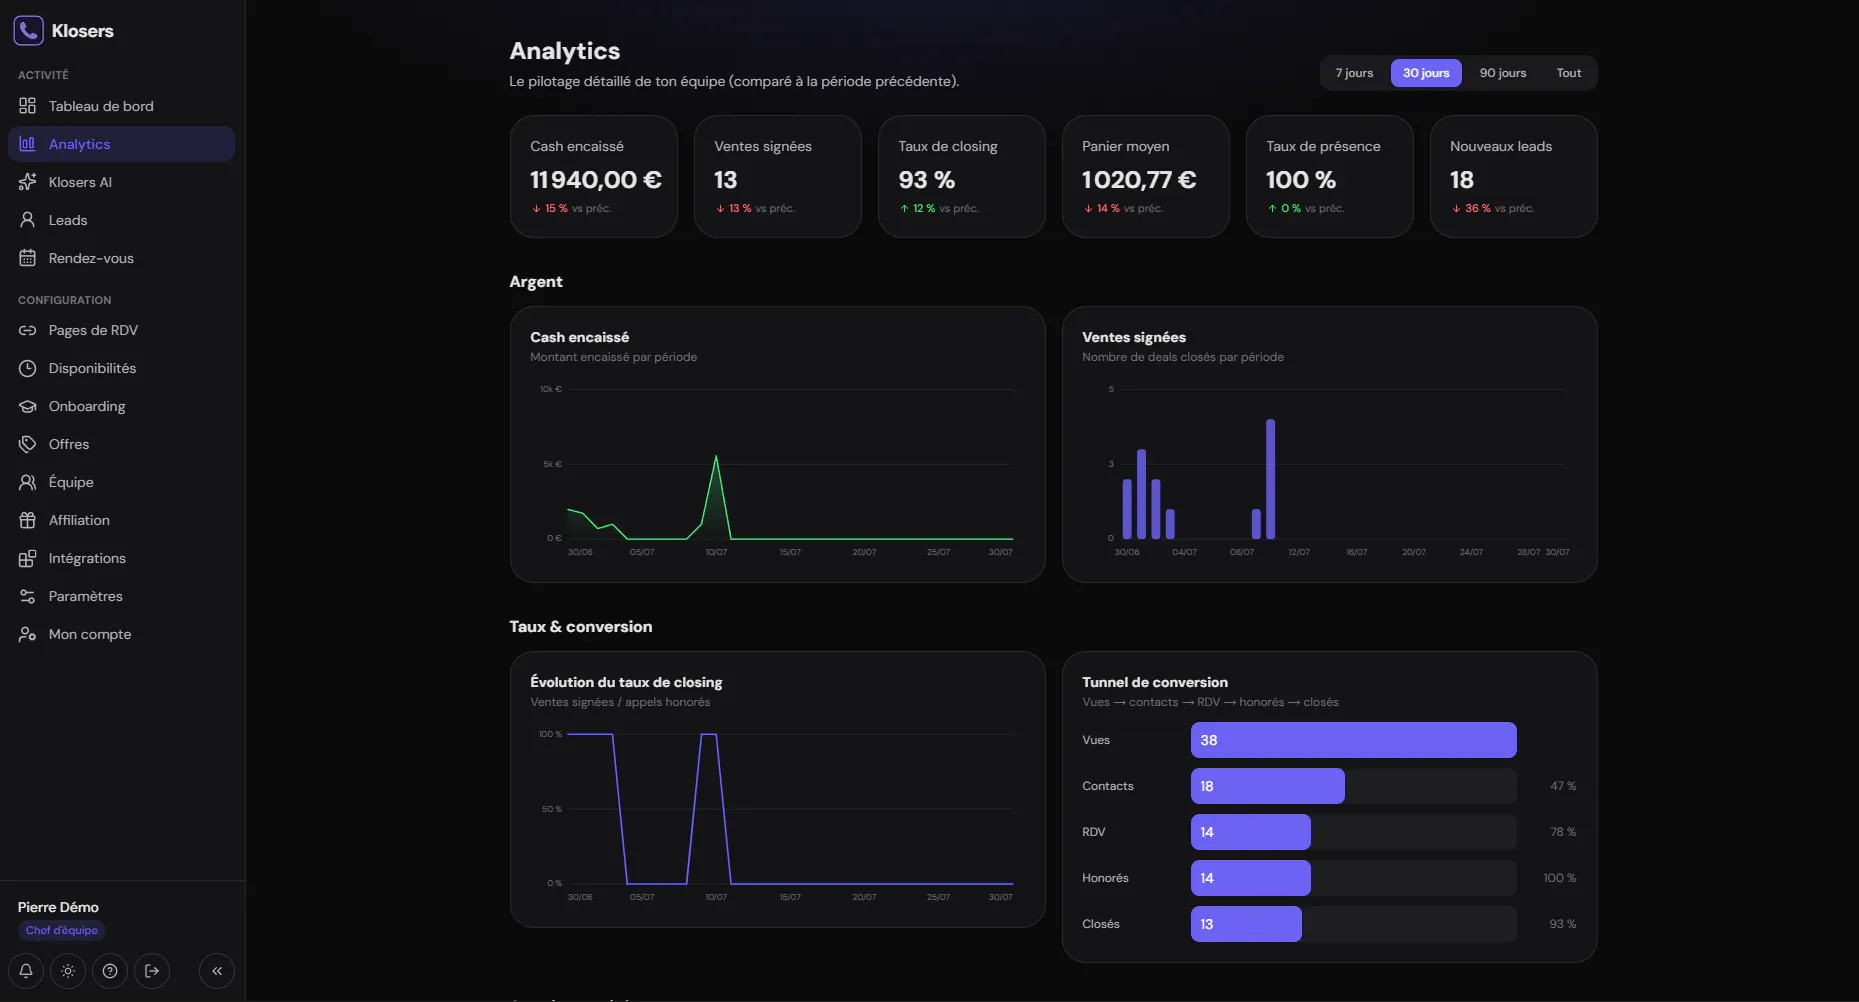Click the Klosers brand name

click(83, 31)
